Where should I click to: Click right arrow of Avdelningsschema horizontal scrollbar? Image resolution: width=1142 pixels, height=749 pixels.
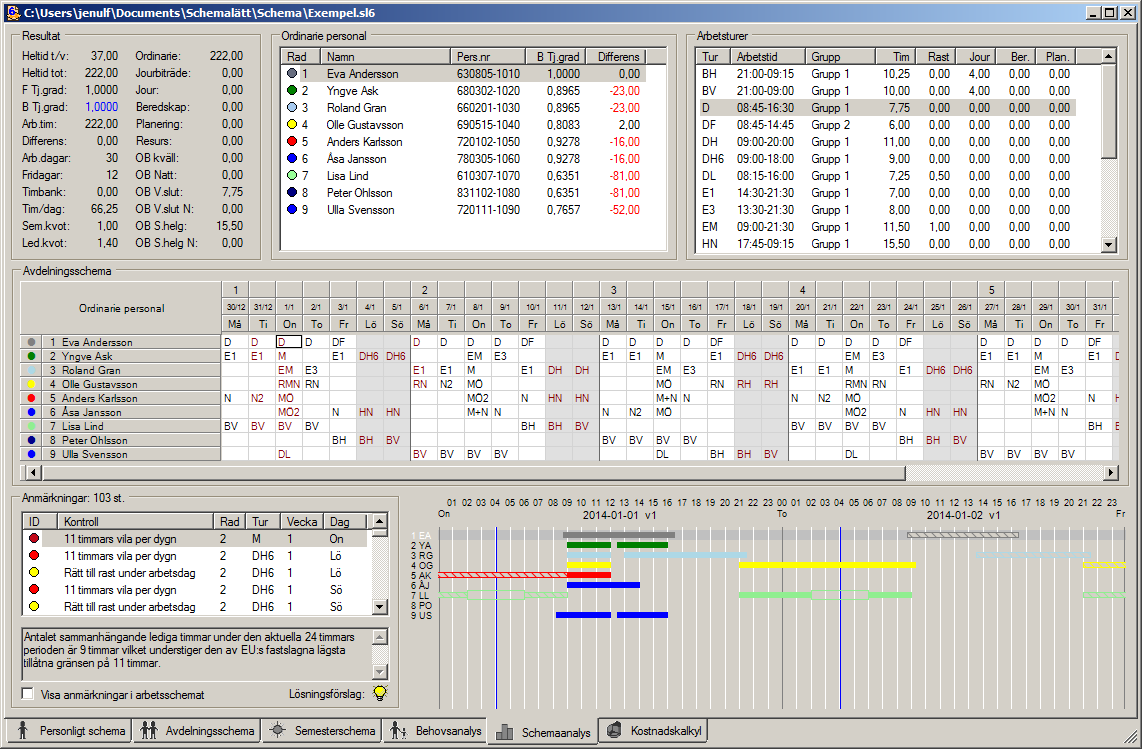click(x=1111, y=472)
